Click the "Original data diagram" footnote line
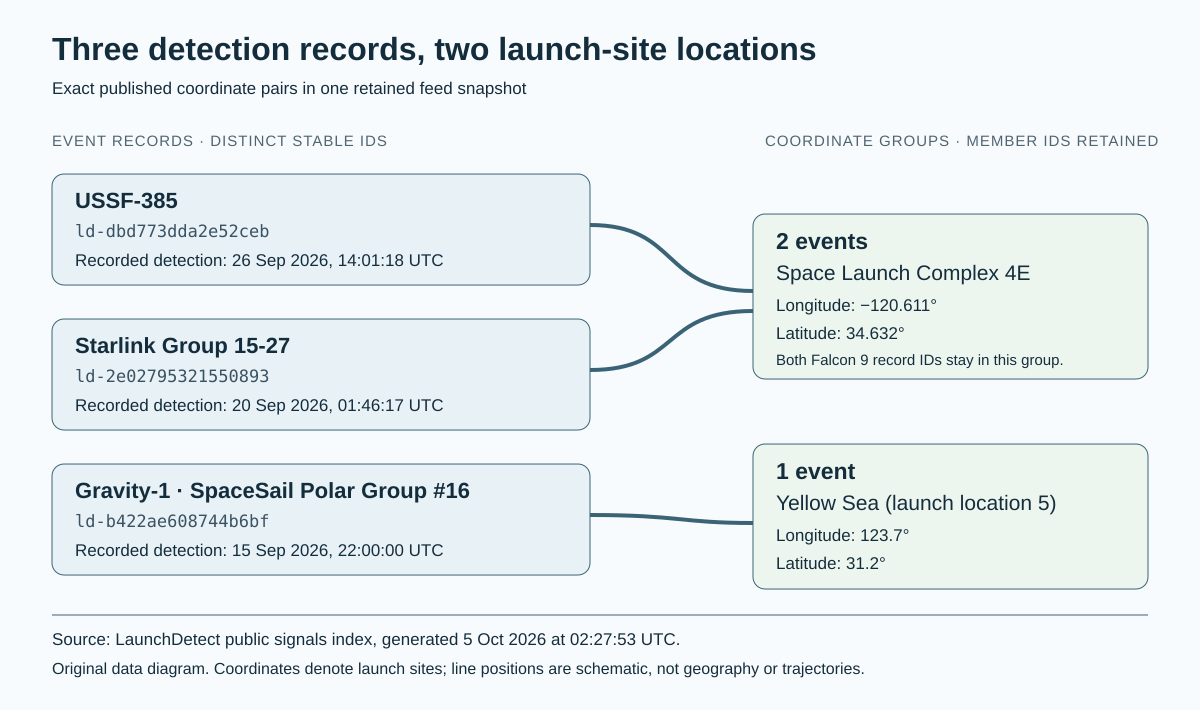The width and height of the screenshot is (1200, 710). (458, 668)
